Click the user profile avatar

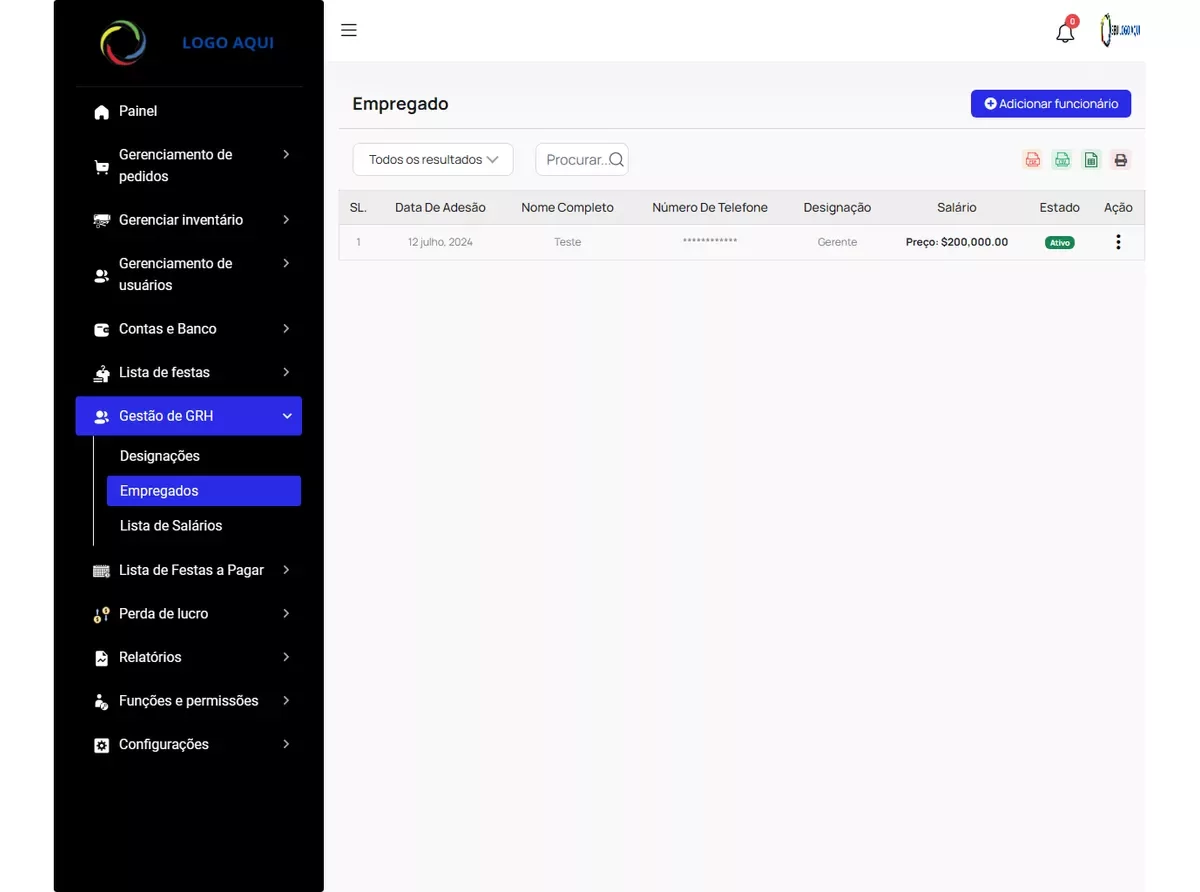coord(1120,31)
